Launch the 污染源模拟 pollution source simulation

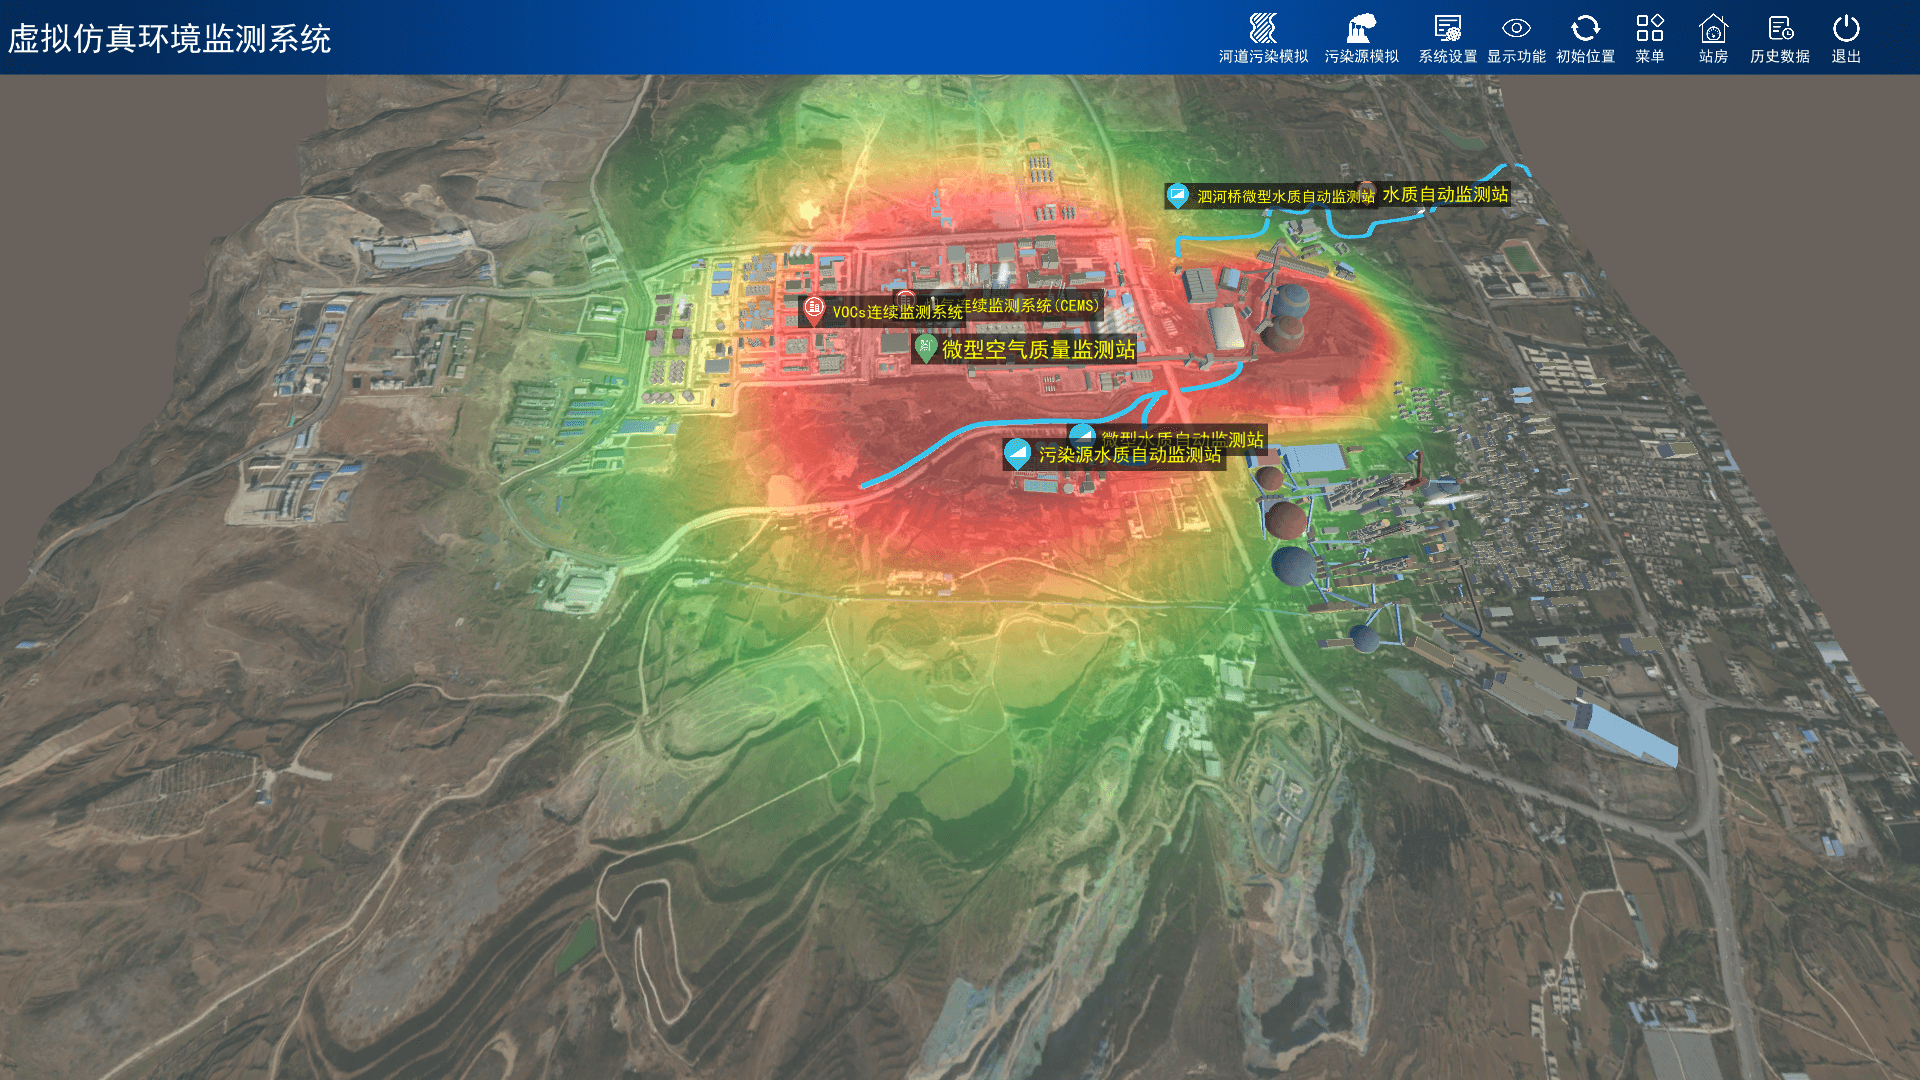[x=1361, y=39]
